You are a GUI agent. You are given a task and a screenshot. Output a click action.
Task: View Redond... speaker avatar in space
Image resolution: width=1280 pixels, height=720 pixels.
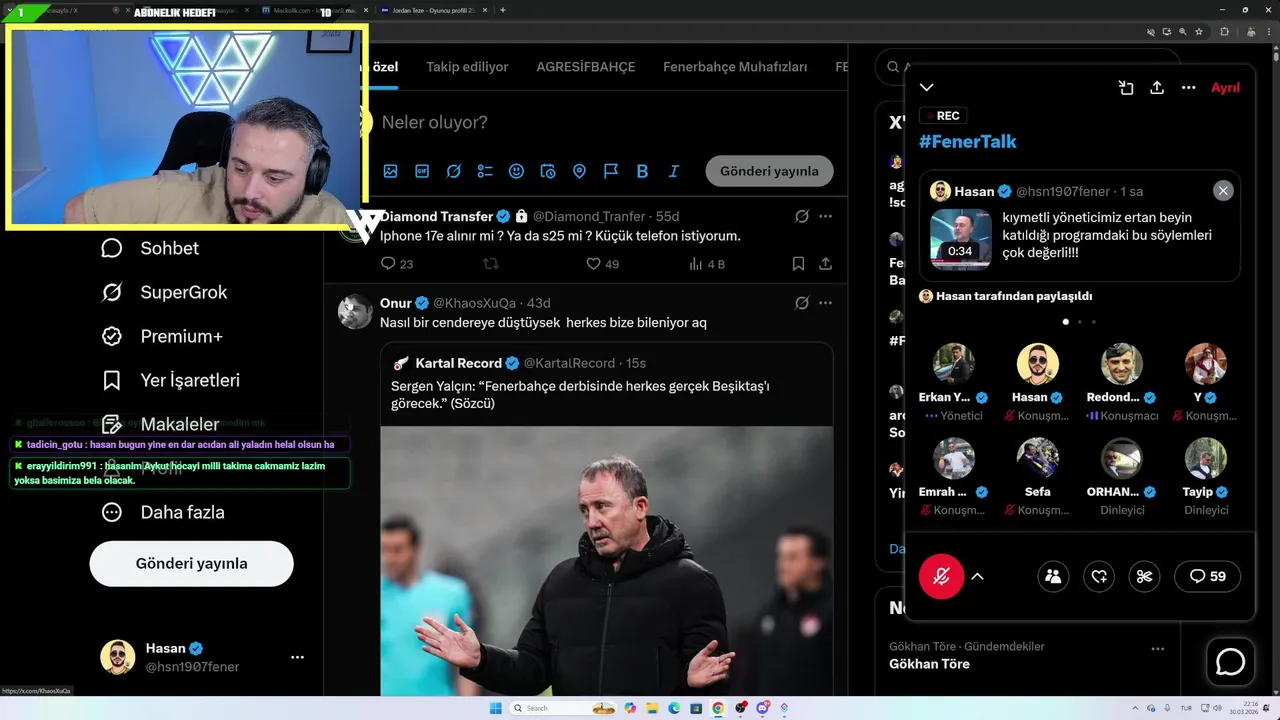[x=1122, y=364]
